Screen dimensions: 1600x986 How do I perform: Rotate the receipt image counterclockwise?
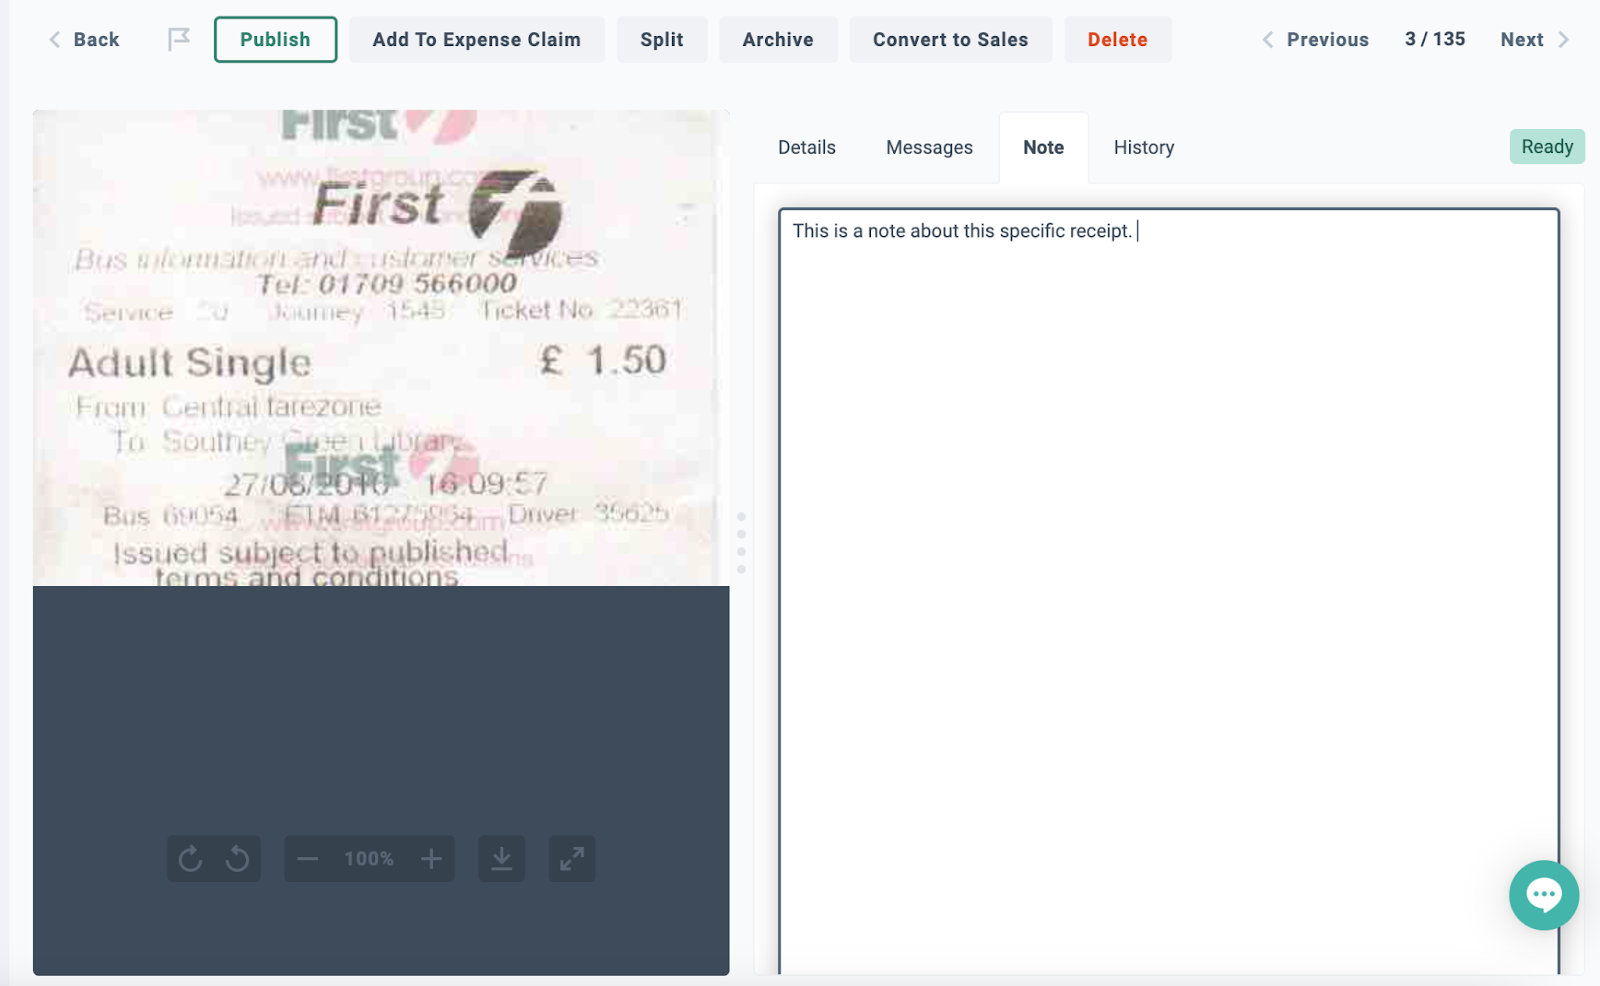(x=237, y=859)
